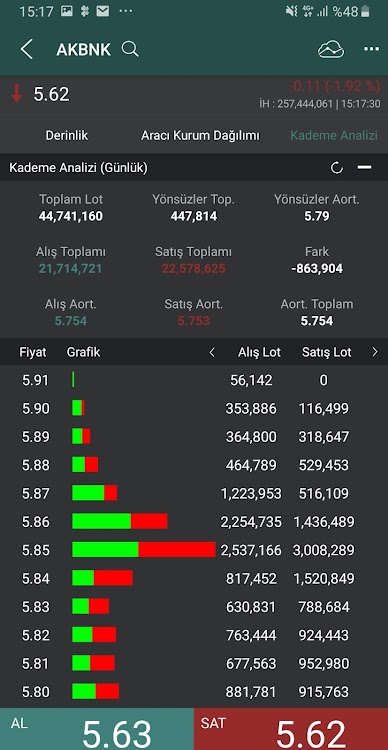Tap Fark value -863,904
The image size is (388, 750).
[x=317, y=268]
